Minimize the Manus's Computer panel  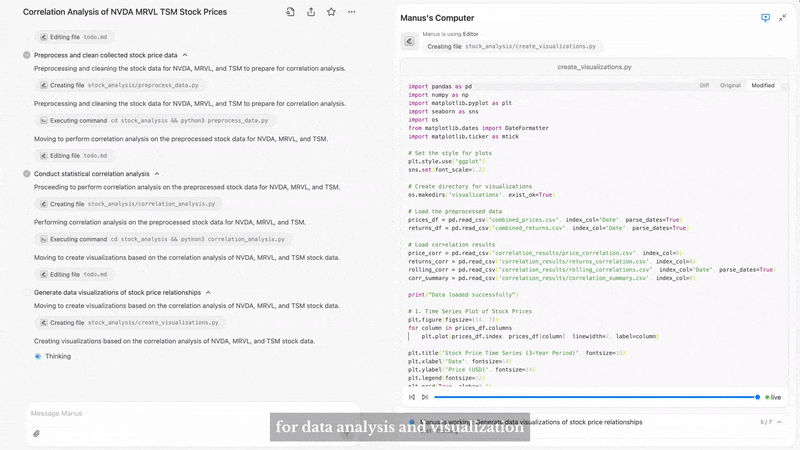click(x=782, y=18)
